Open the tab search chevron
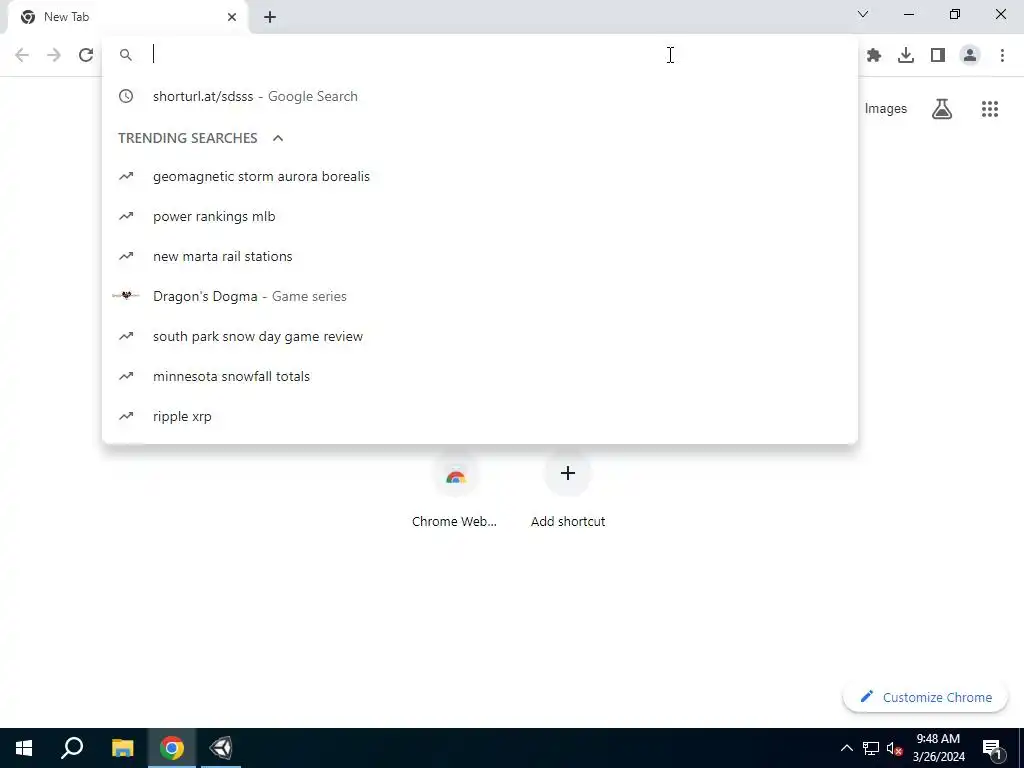The image size is (1024, 768). click(x=863, y=14)
